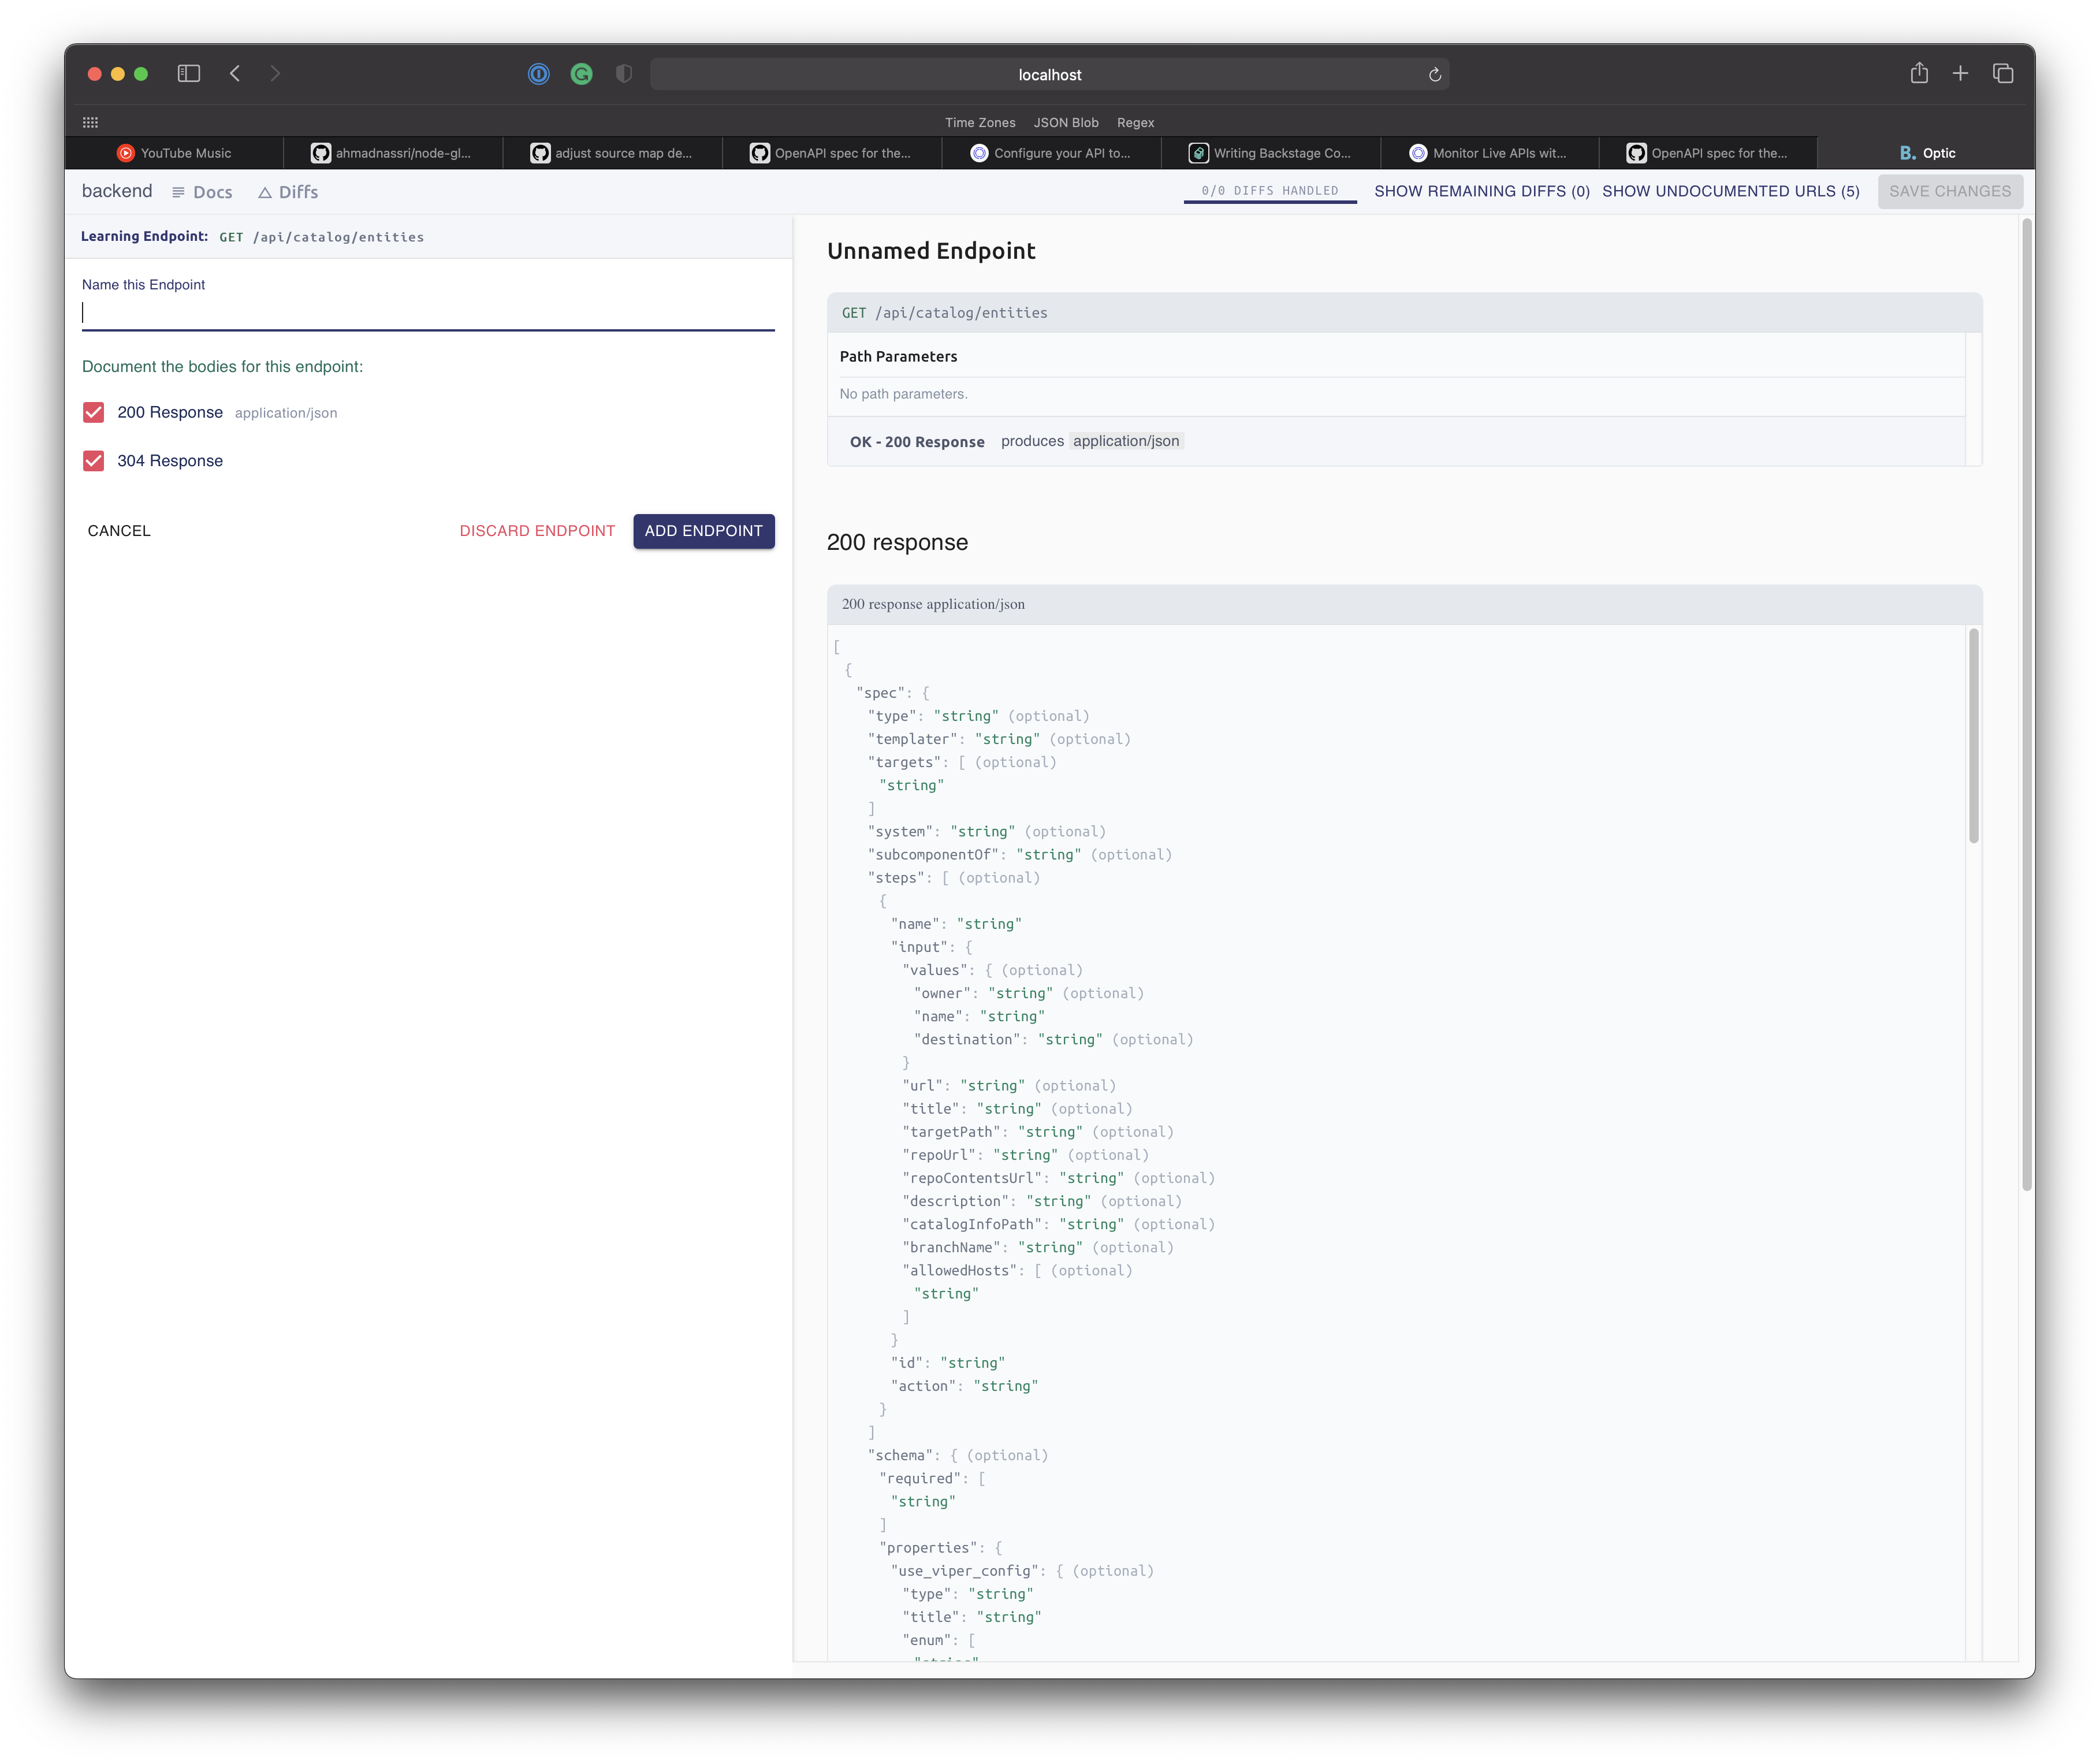2100x1764 pixels.
Task: Switch to the Docs tab
Action: (202, 192)
